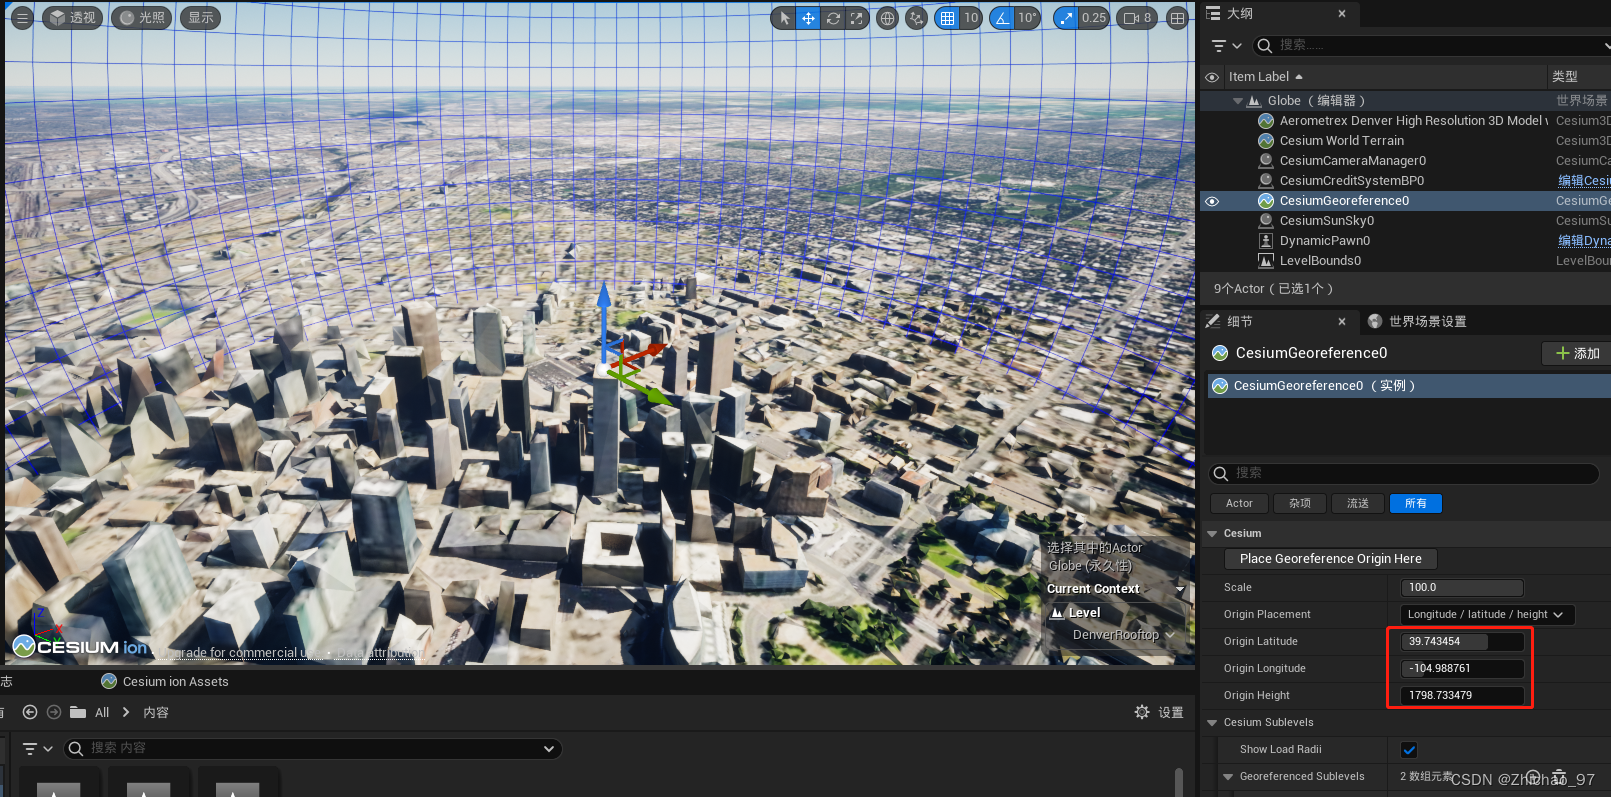Open viewport layout grid button

pos(1178,18)
